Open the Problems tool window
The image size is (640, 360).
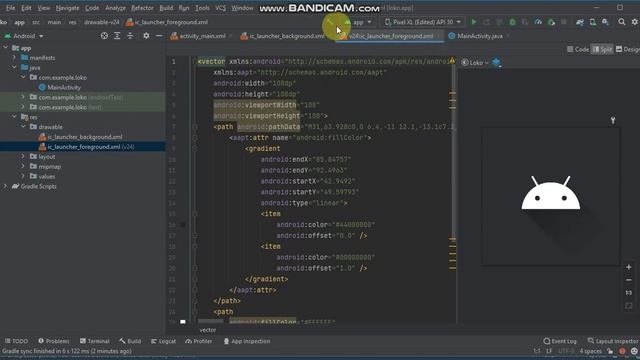[x=54, y=341]
